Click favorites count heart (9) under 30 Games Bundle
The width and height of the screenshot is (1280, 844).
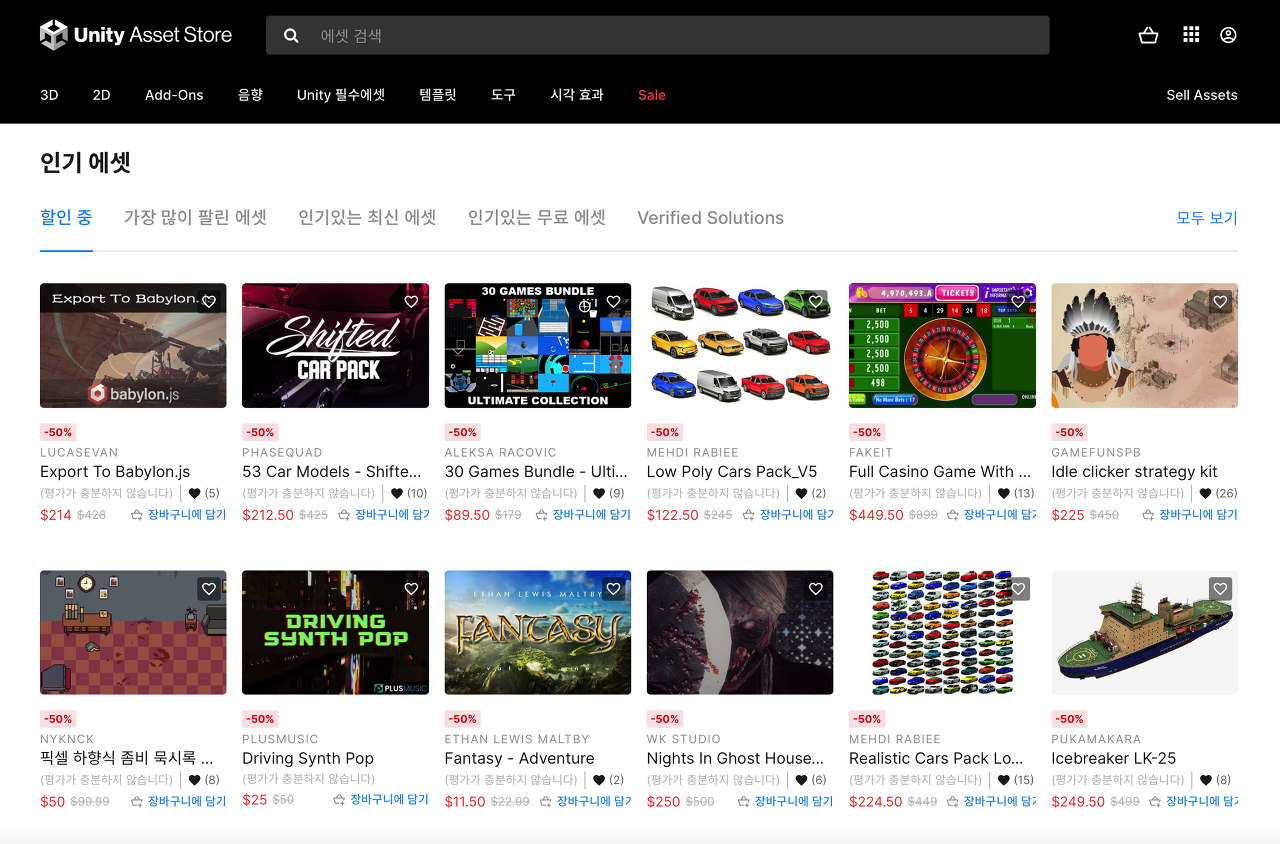tap(599, 493)
